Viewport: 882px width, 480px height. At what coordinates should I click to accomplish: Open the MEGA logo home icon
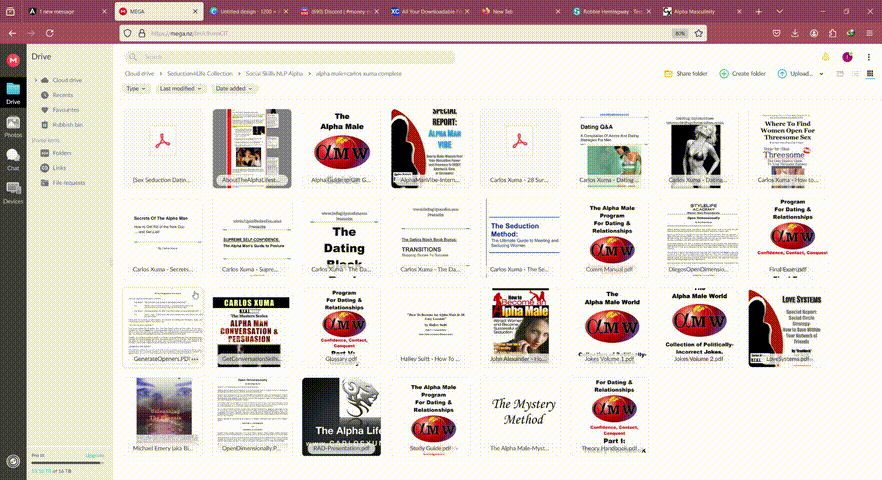13,60
